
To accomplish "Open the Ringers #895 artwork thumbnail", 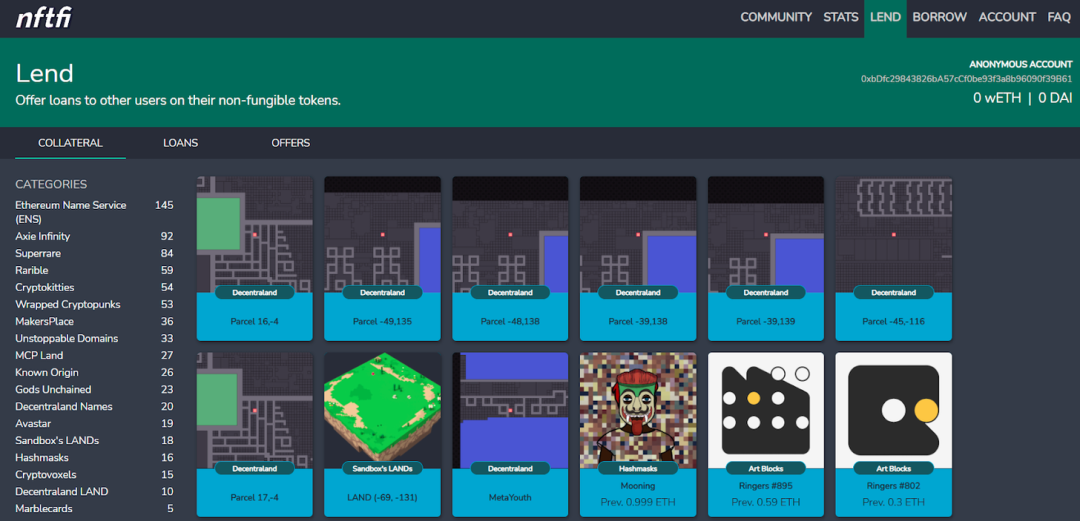I will click(x=766, y=411).
